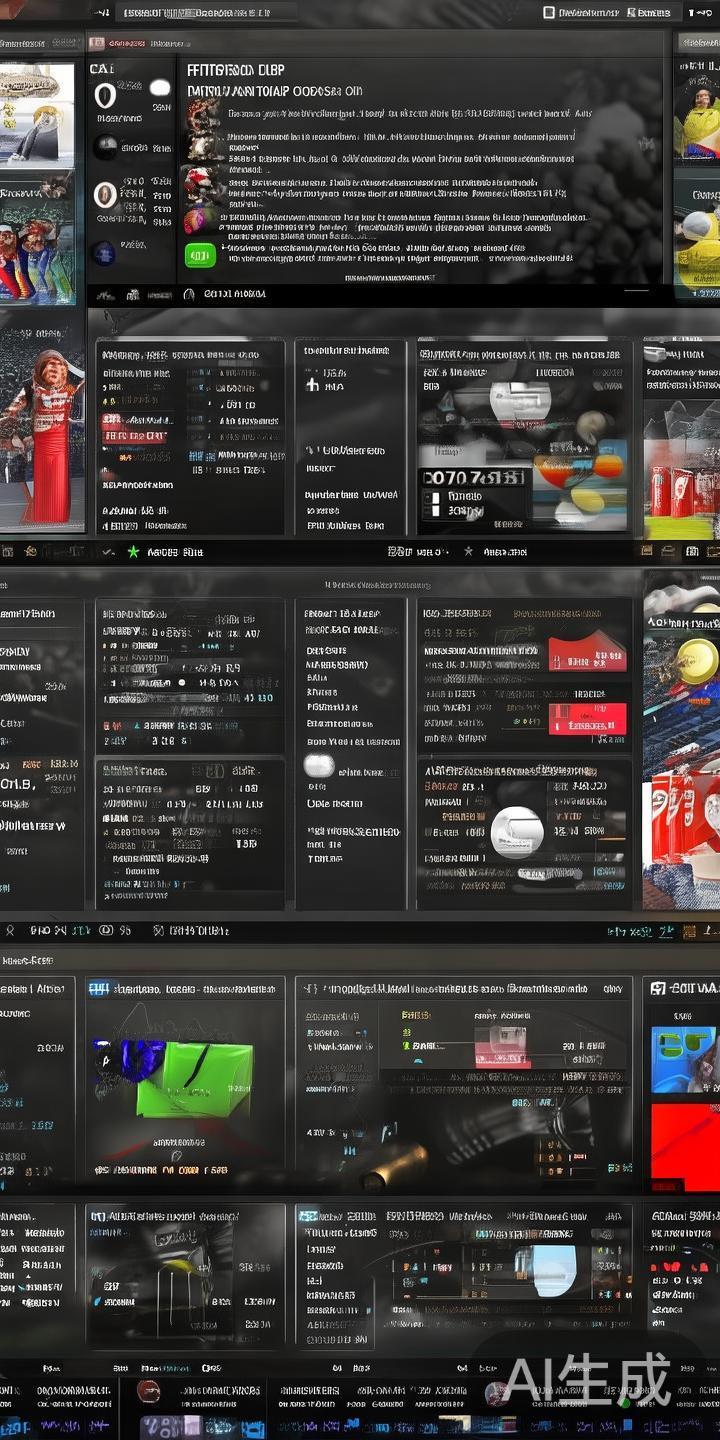Toggle the white pill switch beside CAI
The height and width of the screenshot is (1440, 720).
coord(160,88)
